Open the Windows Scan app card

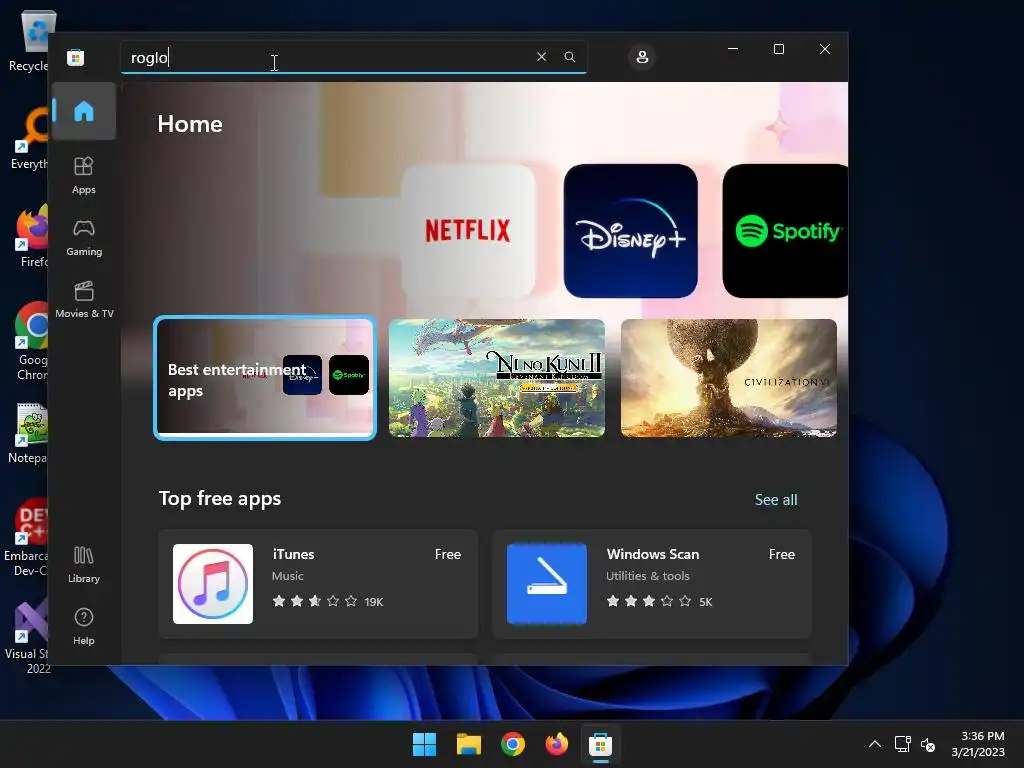point(652,584)
